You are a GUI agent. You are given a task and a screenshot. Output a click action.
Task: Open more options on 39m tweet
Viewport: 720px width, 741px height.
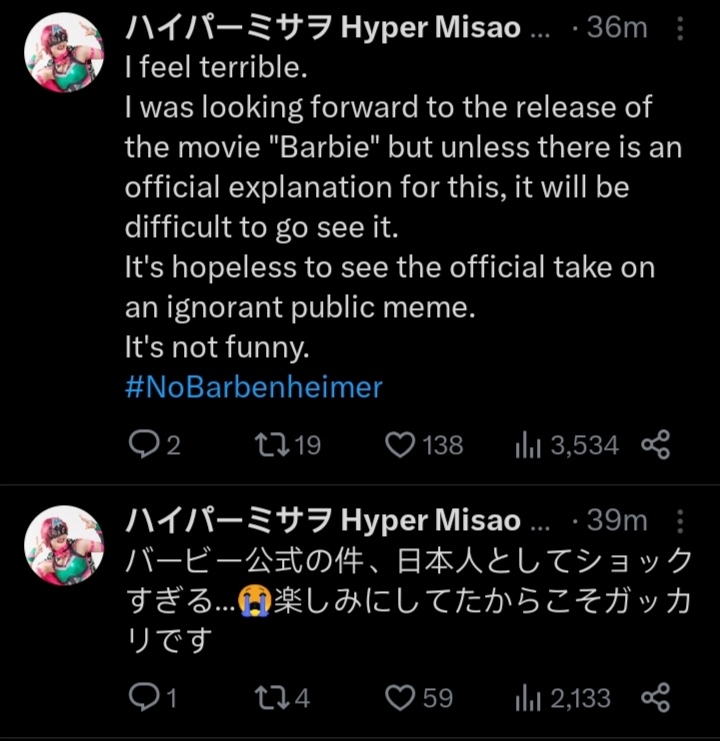(x=681, y=521)
